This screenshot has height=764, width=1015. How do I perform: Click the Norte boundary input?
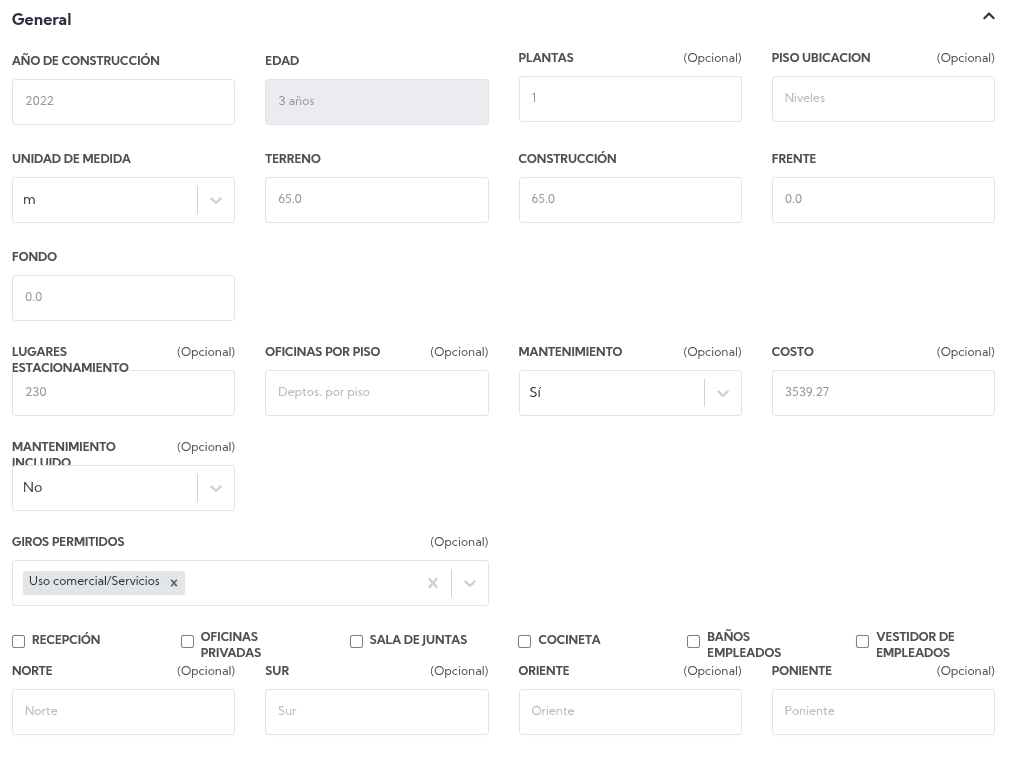pos(123,712)
